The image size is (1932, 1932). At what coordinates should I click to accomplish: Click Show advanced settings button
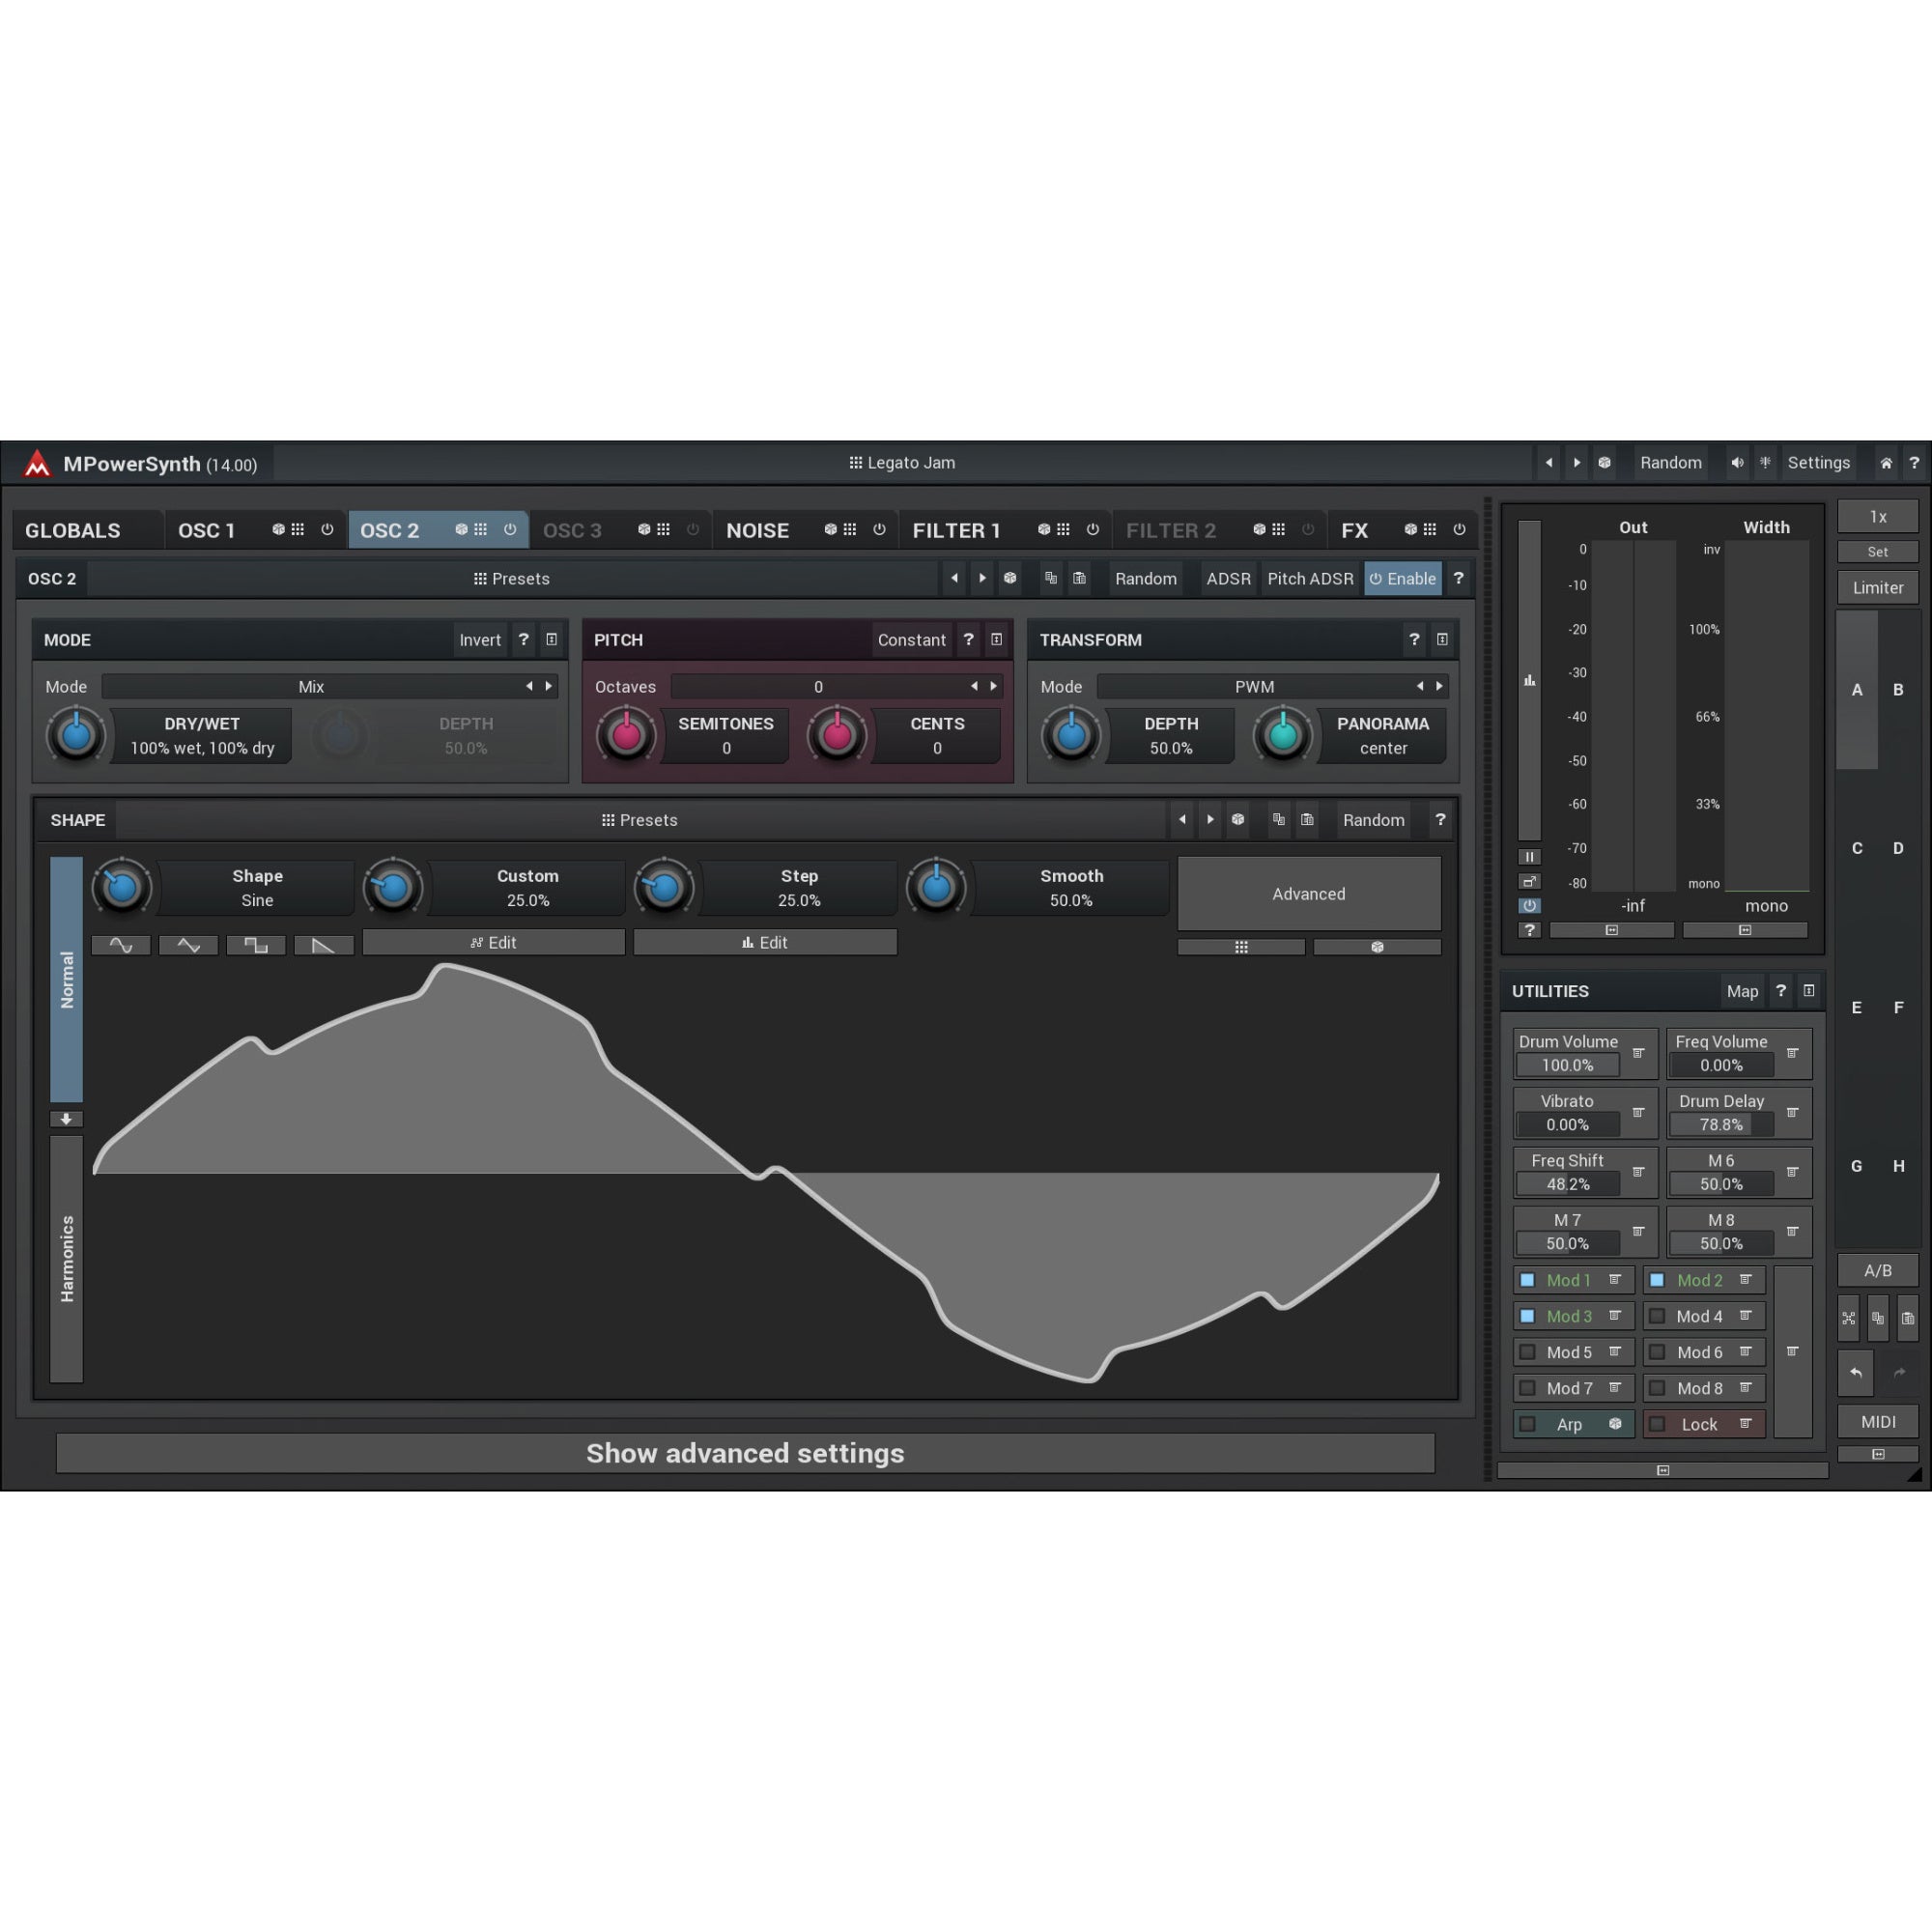coord(745,1453)
